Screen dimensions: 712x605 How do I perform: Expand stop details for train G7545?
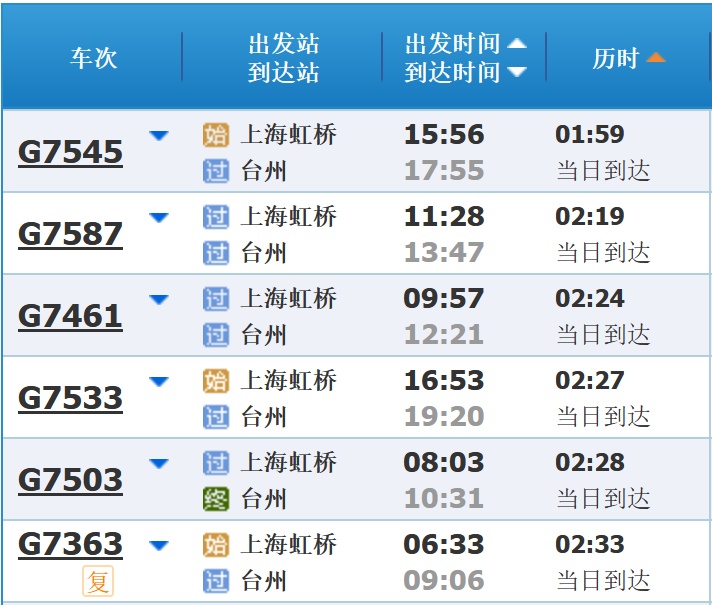(x=159, y=135)
